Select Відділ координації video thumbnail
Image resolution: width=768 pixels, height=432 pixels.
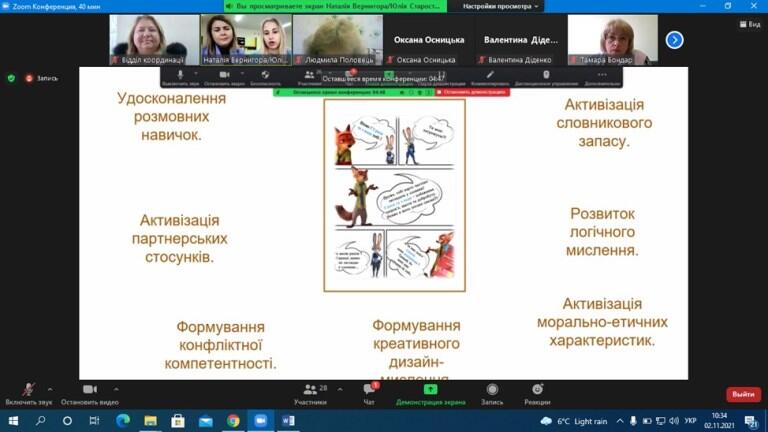point(154,40)
